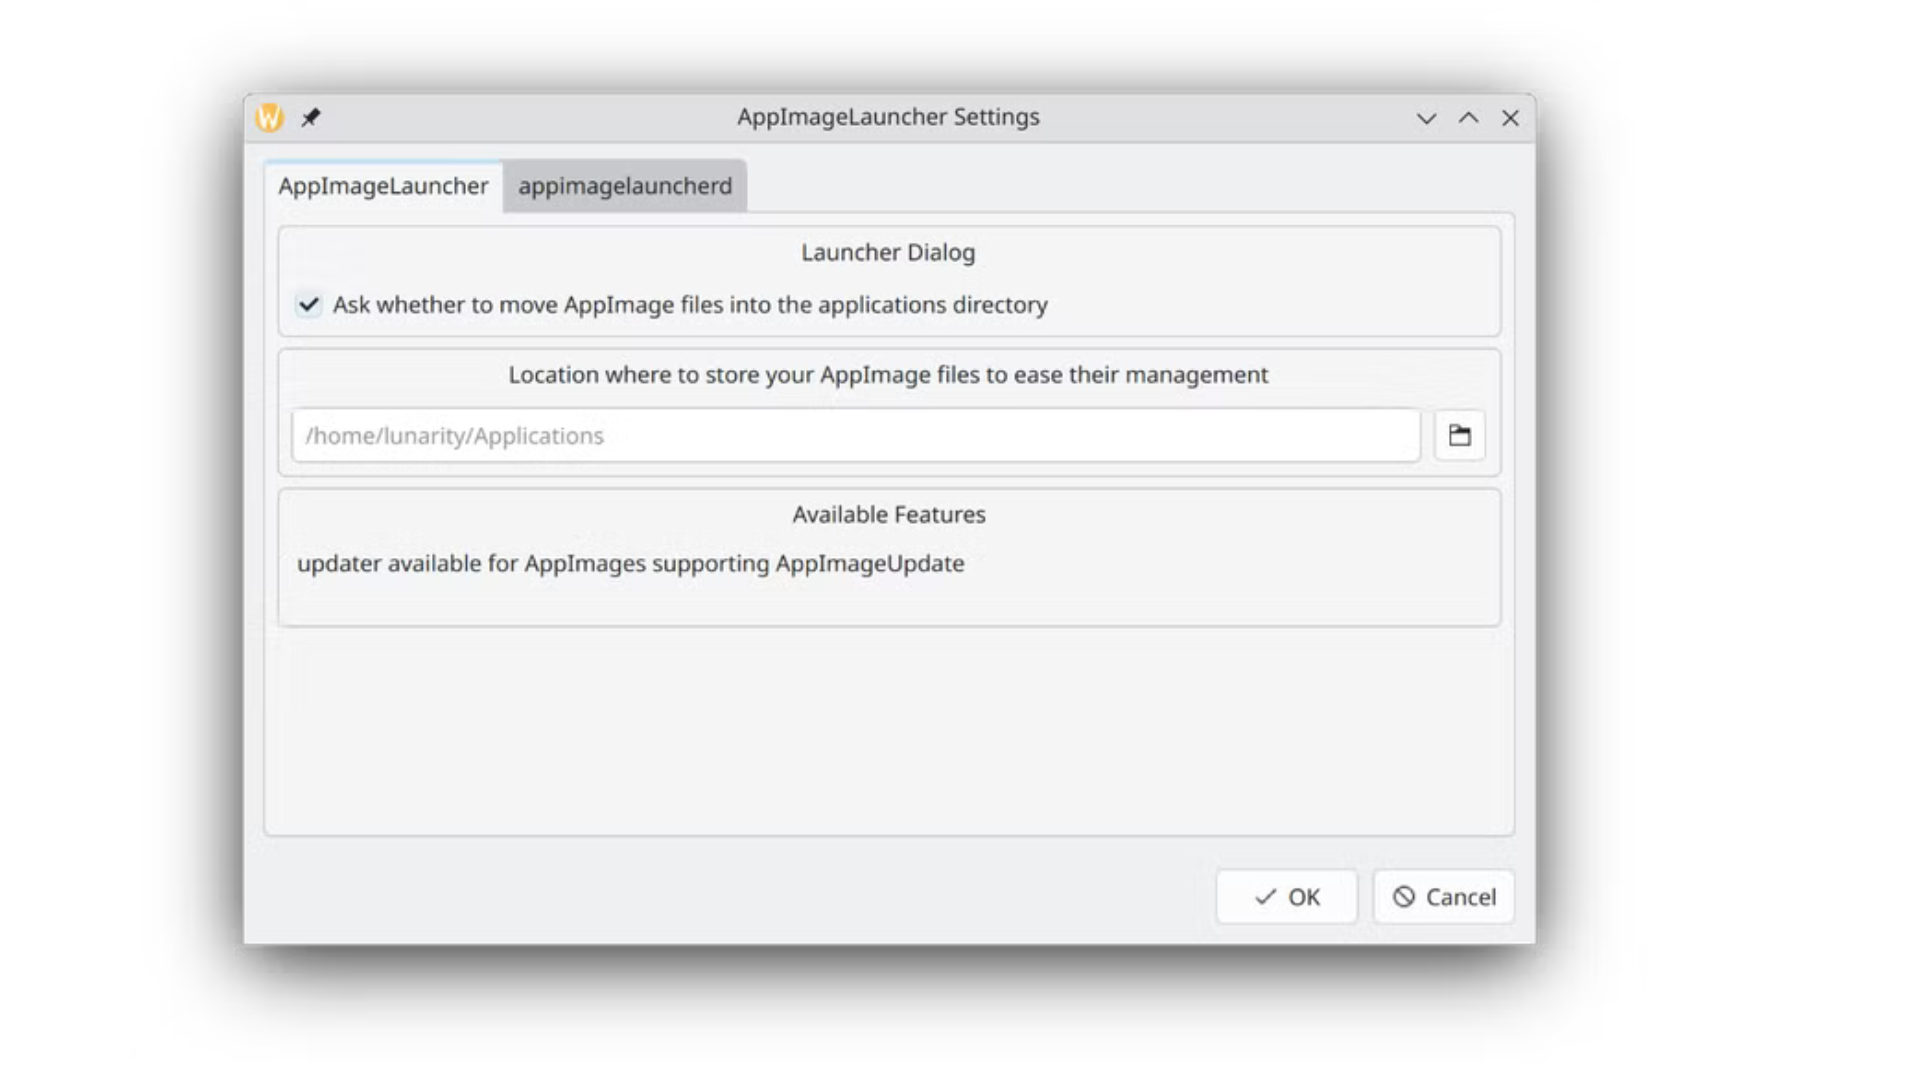1920x1080 pixels.
Task: Pin the window on all desktops
Action: coord(311,118)
